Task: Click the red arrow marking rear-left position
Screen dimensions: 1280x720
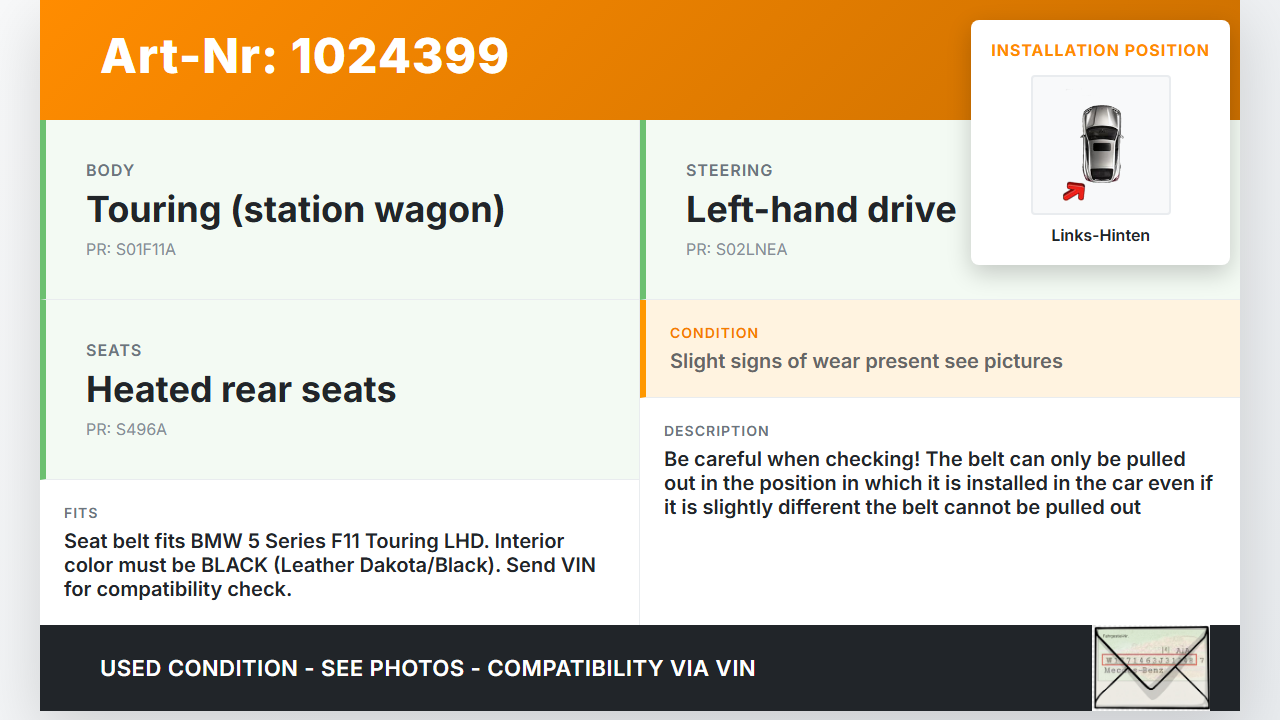Action: pos(1074,190)
